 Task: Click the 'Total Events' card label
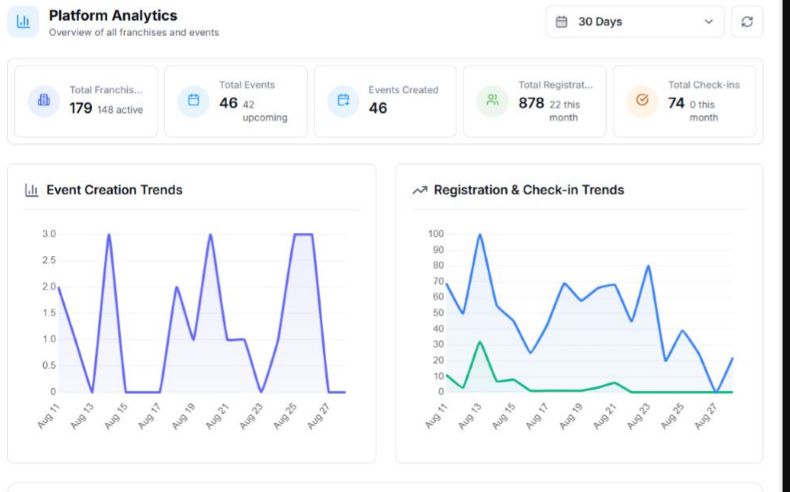point(247,85)
